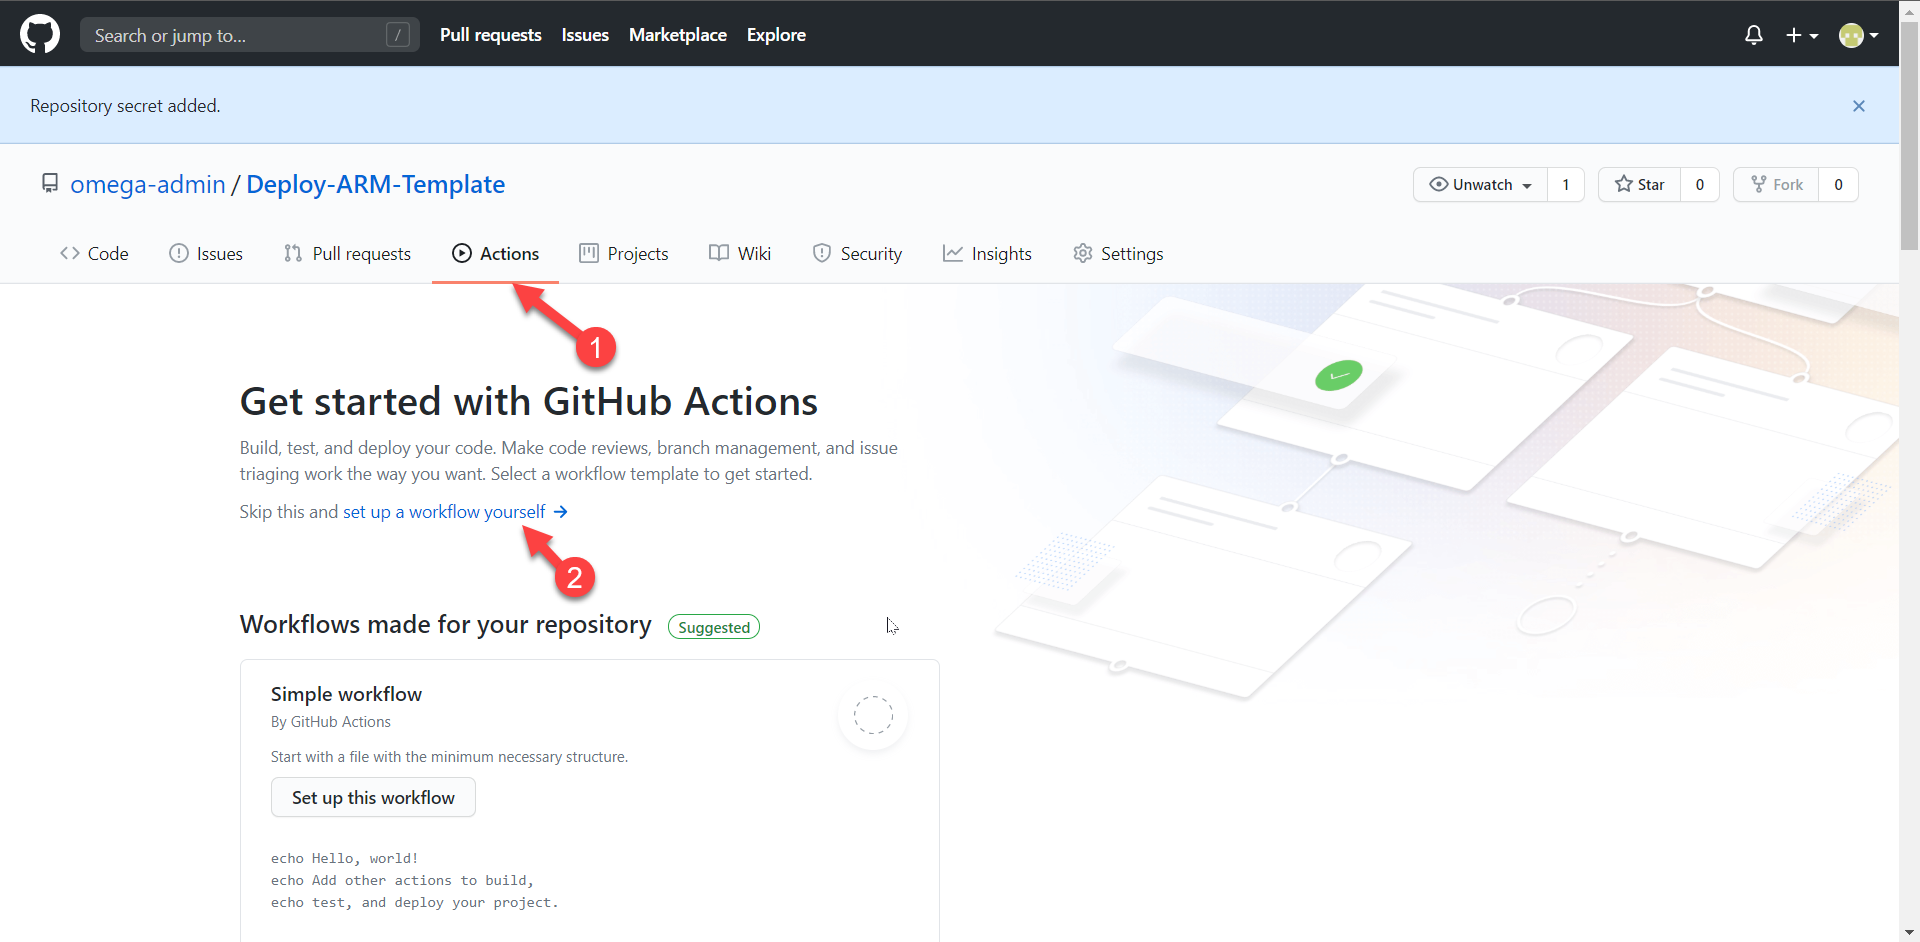View the watchers count of 1
The image size is (1920, 942).
point(1566,184)
